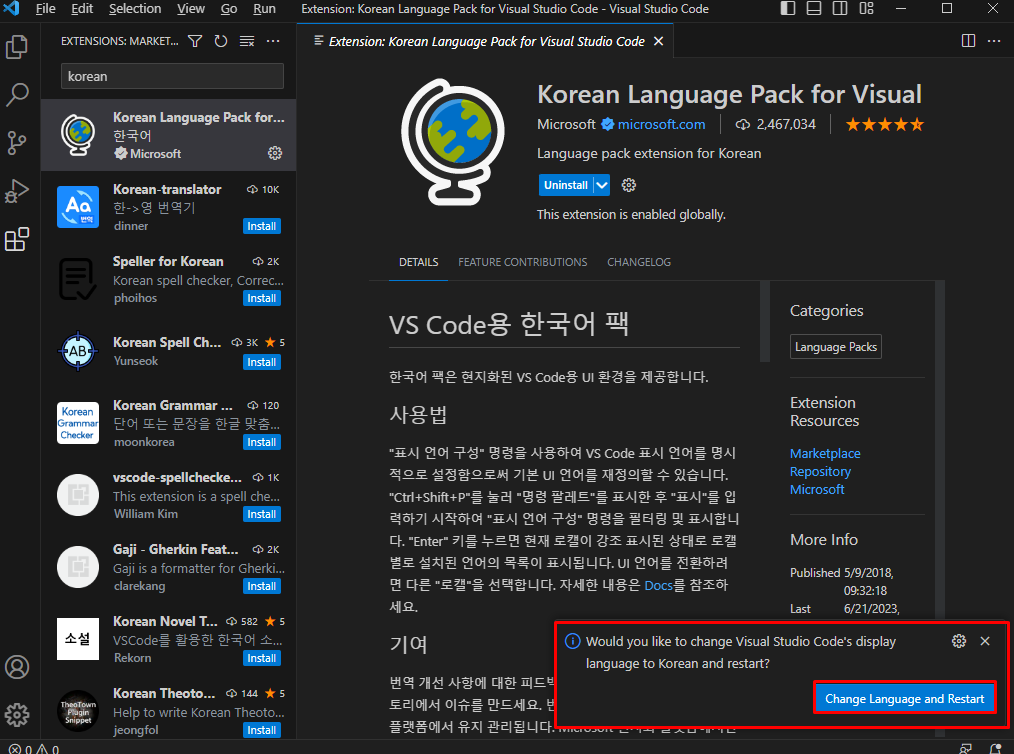The image size is (1014, 754).
Task: Open the microsoft.com publisher link
Action: (661, 124)
